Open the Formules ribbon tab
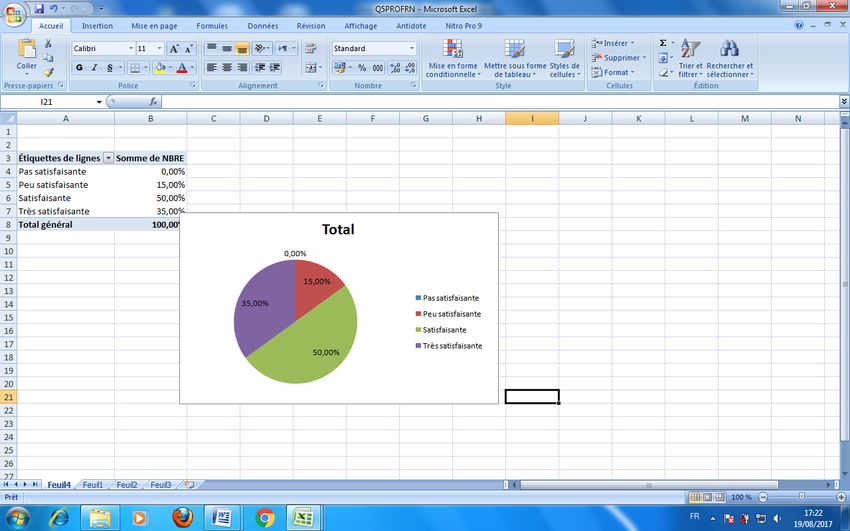The height and width of the screenshot is (531, 850). coord(212,25)
